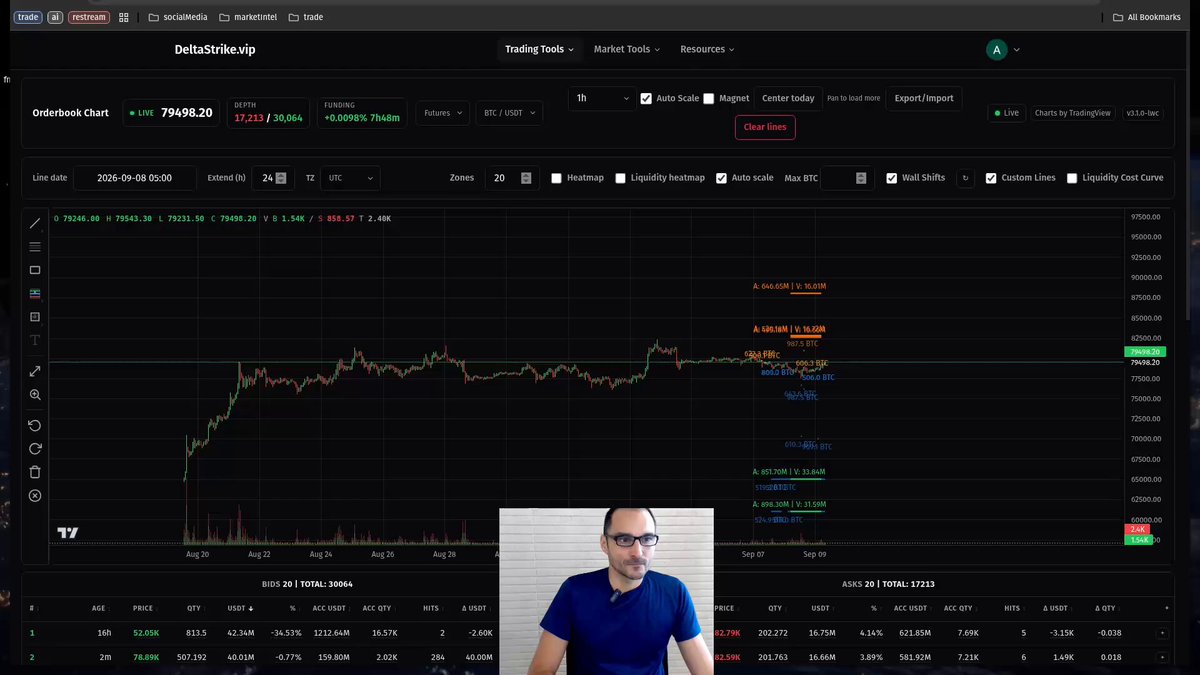Click the red Clear lines button
1200x675 pixels.
(x=765, y=127)
